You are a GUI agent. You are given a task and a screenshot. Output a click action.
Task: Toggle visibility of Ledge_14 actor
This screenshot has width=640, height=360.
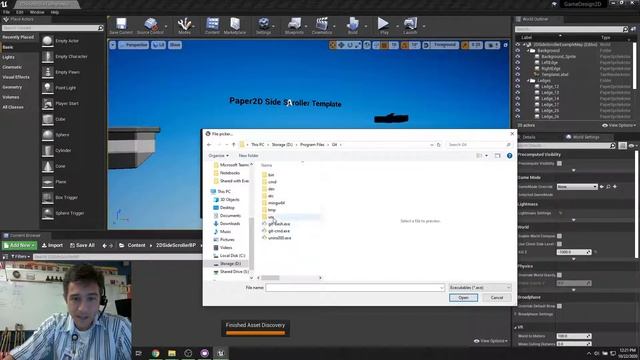[518, 98]
